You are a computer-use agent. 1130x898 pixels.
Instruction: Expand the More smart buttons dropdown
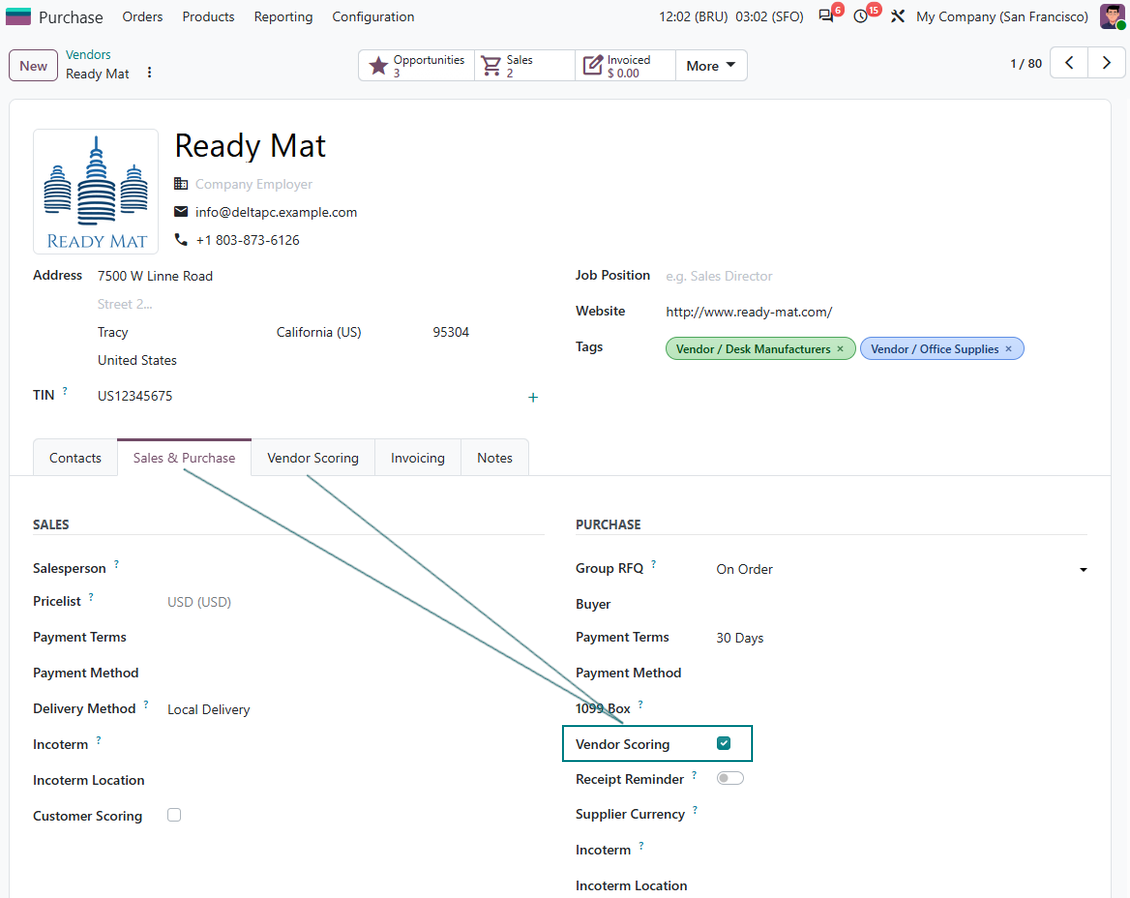click(x=711, y=66)
